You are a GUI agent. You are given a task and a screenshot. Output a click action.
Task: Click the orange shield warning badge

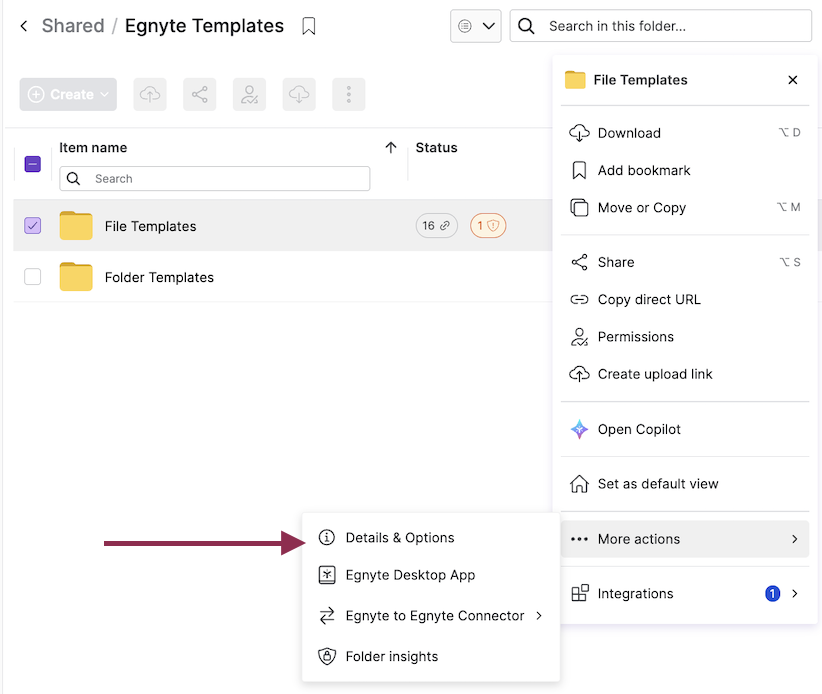click(x=488, y=226)
